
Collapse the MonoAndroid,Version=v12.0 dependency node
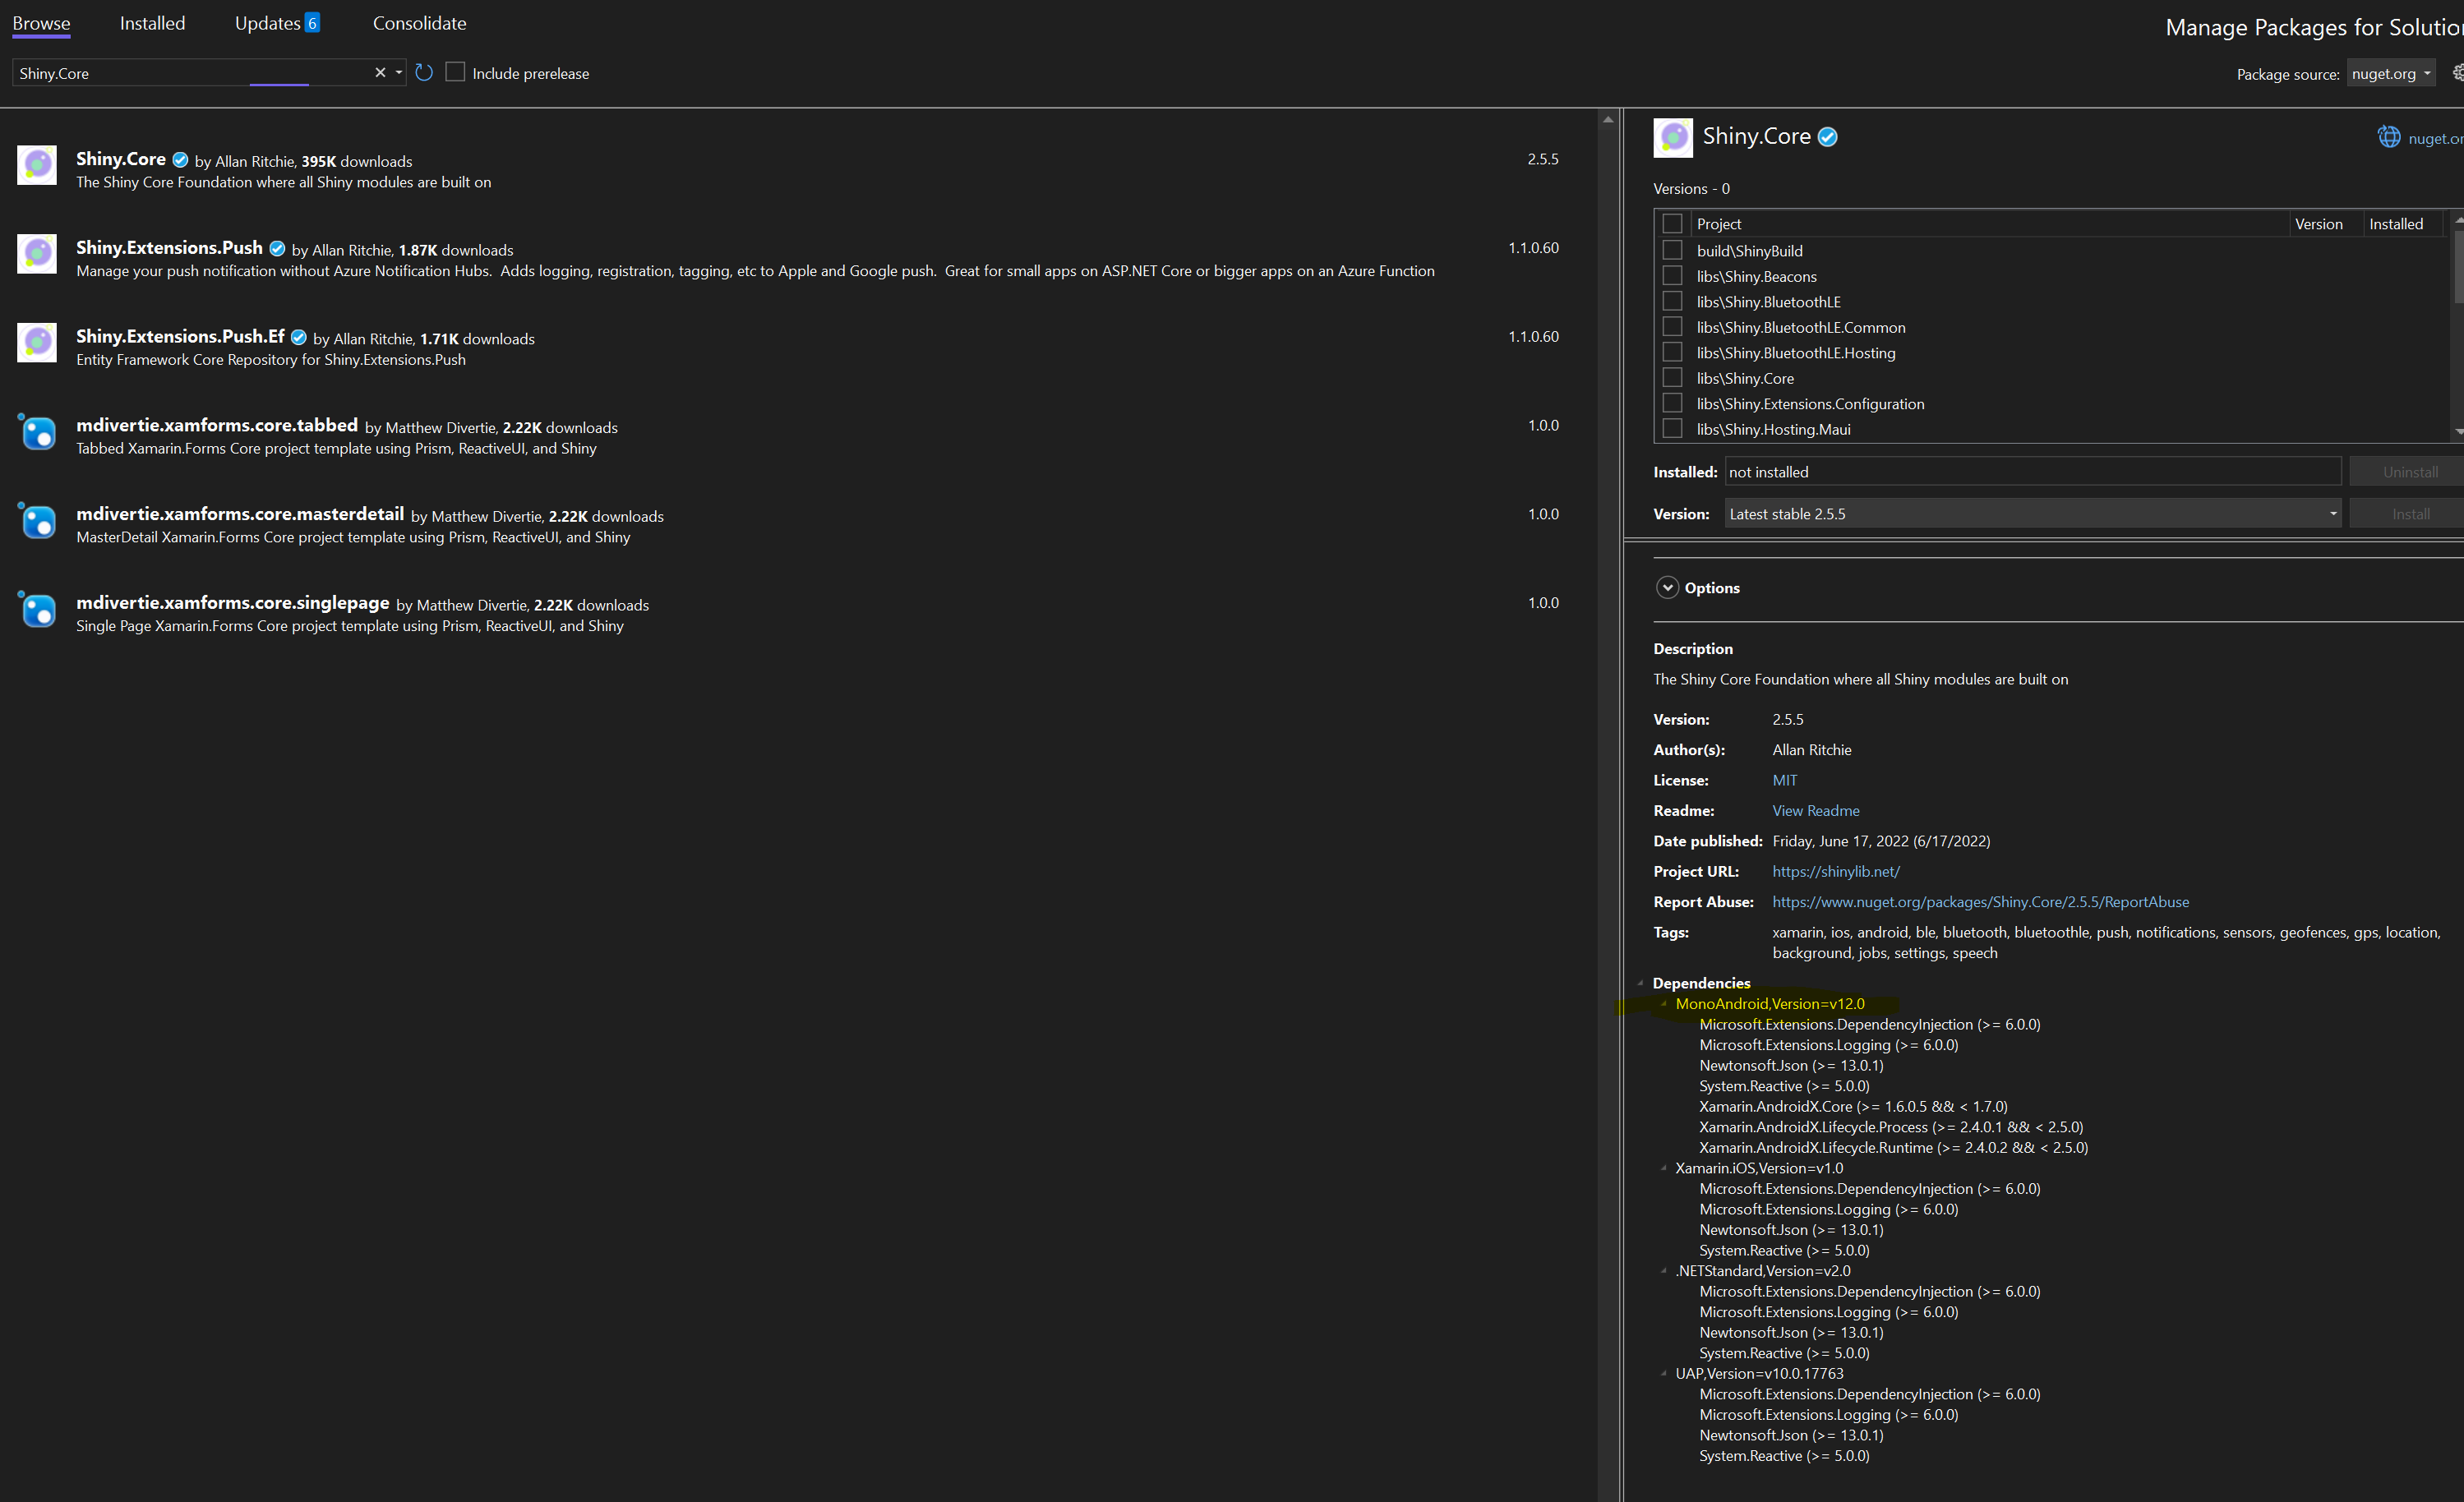[x=1663, y=1004]
